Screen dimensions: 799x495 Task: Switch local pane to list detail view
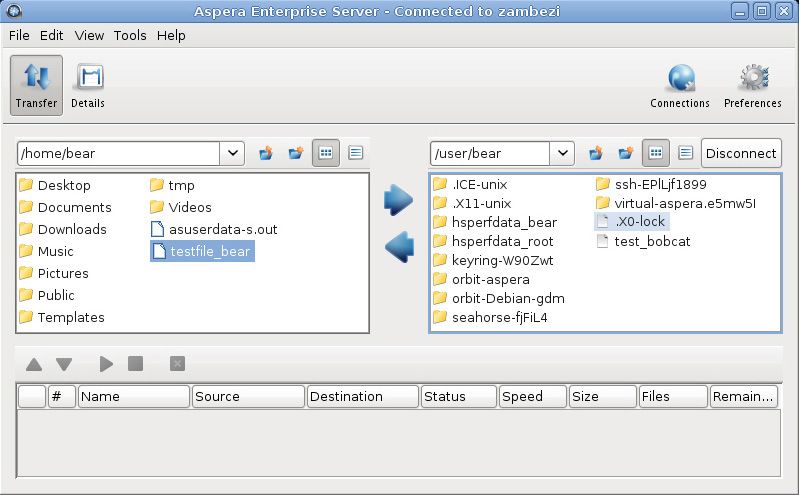356,153
